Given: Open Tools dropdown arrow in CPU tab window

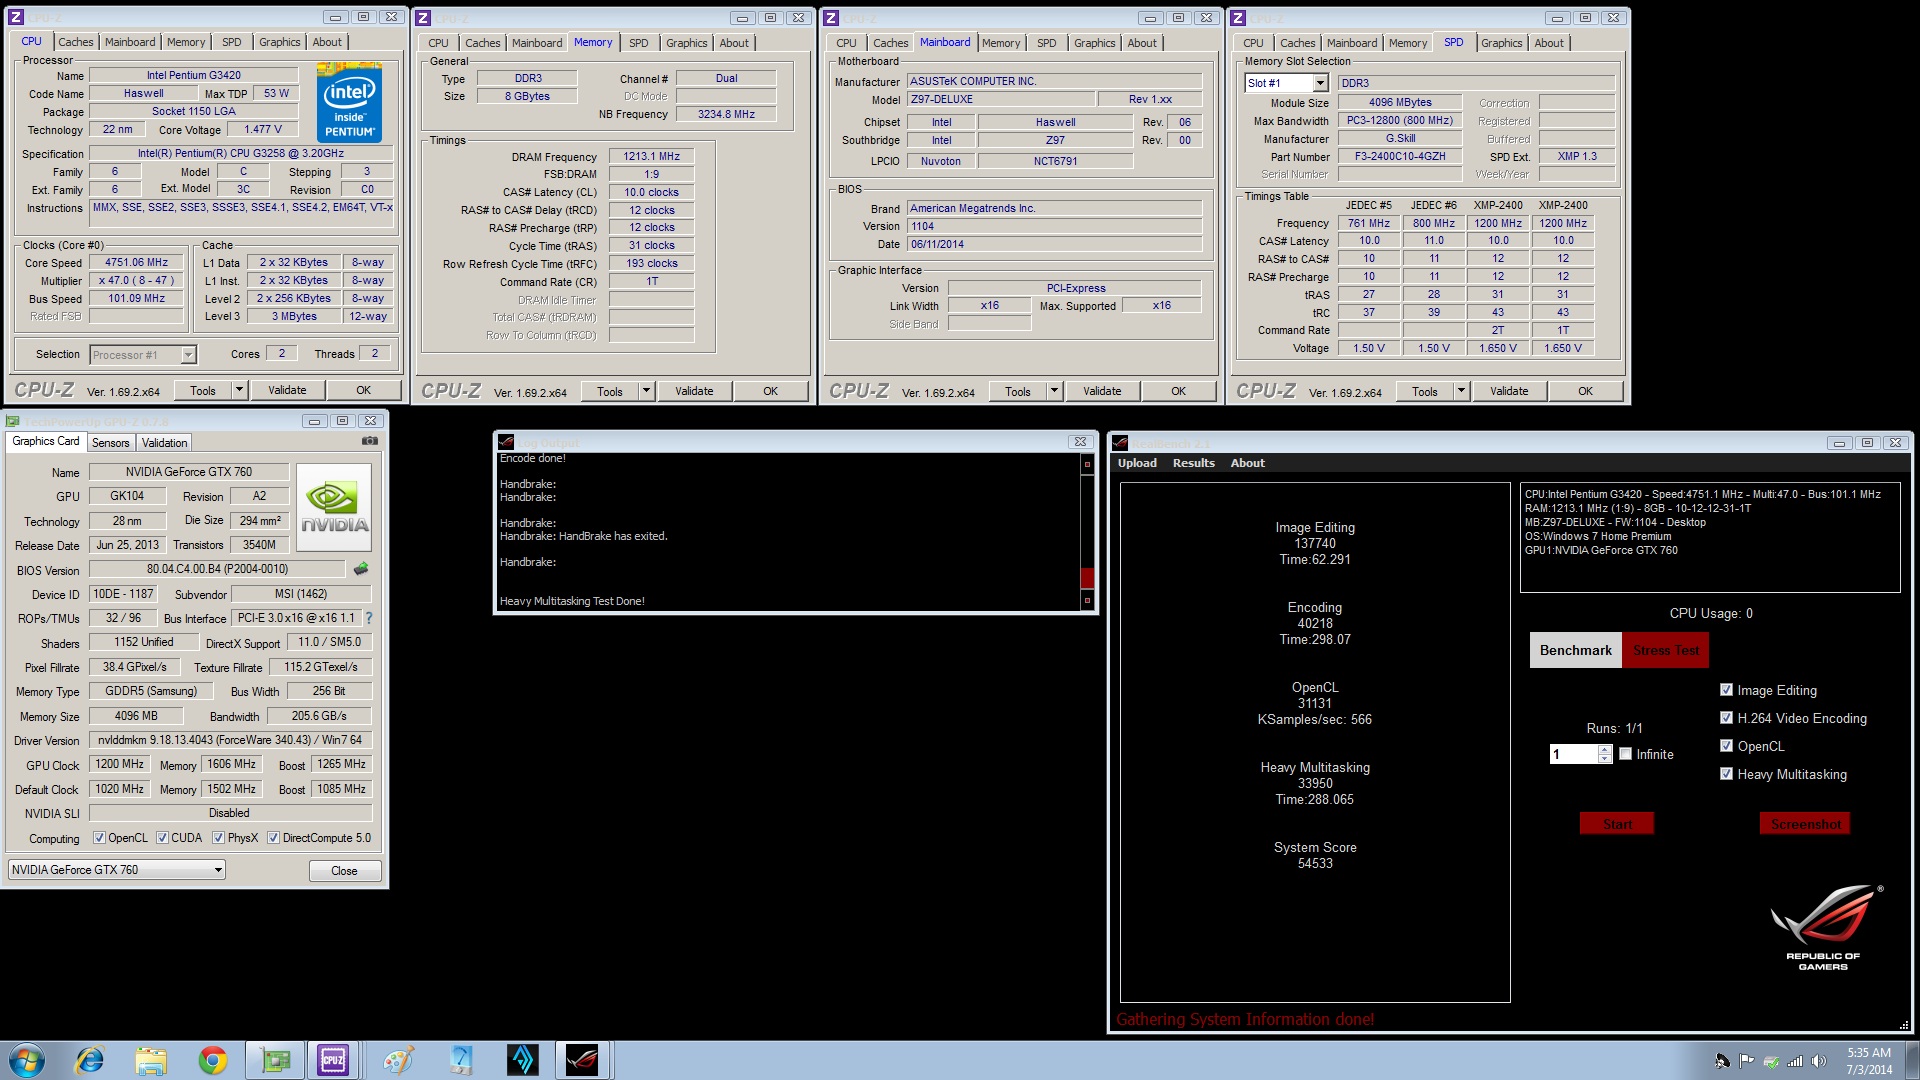Looking at the screenshot, I should 239,390.
